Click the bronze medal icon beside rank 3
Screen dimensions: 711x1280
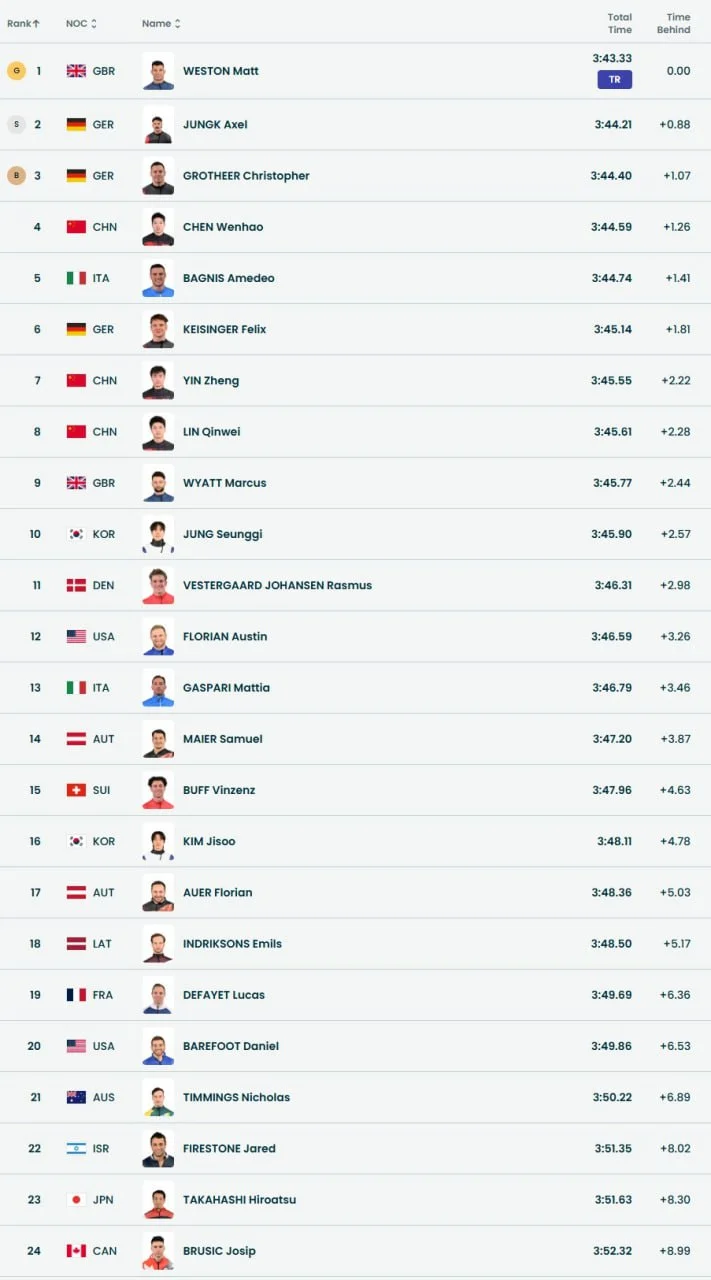16,176
